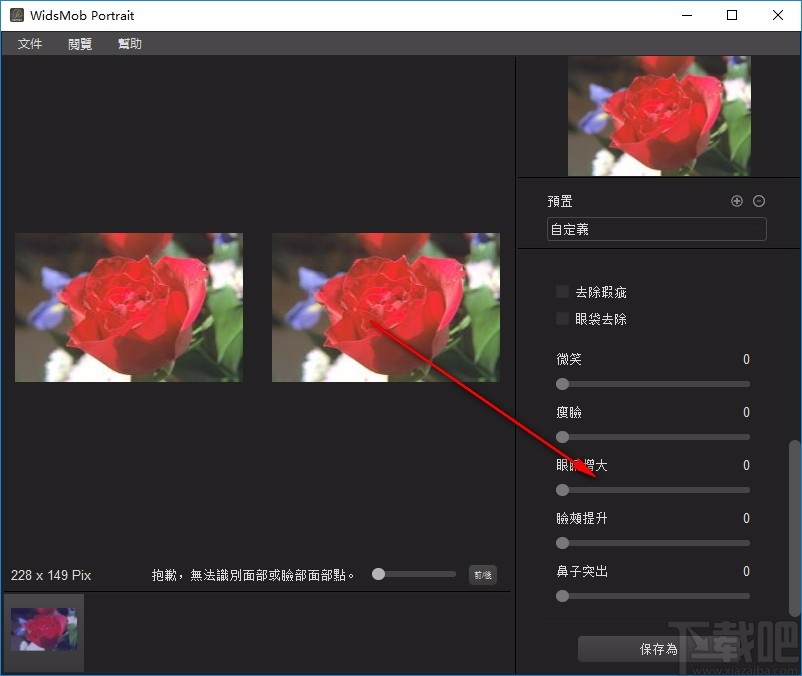Minimize the WidsMob Portrait window
This screenshot has height=676, width=802.
coord(687,15)
